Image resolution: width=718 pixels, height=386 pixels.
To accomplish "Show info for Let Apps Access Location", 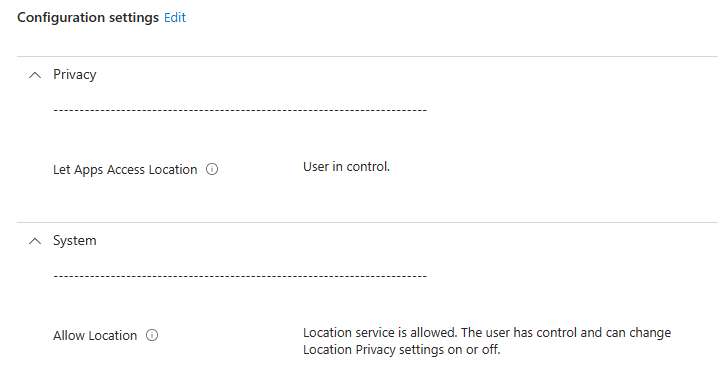I will [x=212, y=169].
